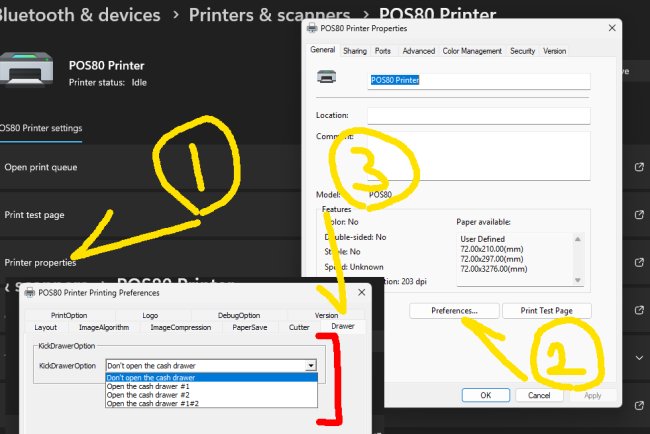Navigate to Bluetooth & devices breadcrumb

[x=79, y=15]
